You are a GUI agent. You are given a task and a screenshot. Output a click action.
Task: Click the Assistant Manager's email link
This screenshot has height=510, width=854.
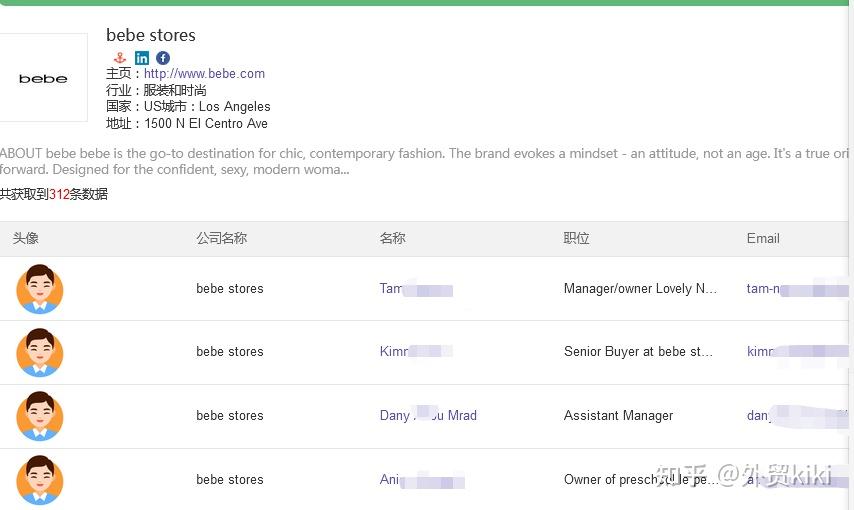click(x=760, y=416)
